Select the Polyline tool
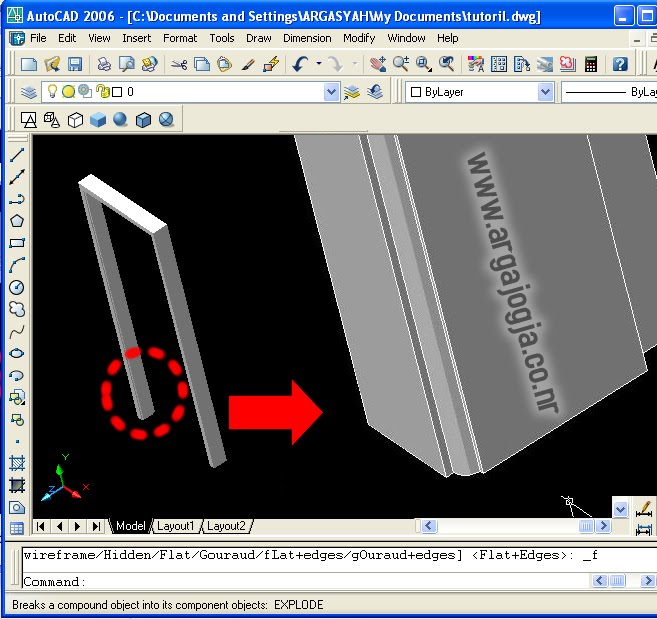The image size is (657, 619). [17, 199]
